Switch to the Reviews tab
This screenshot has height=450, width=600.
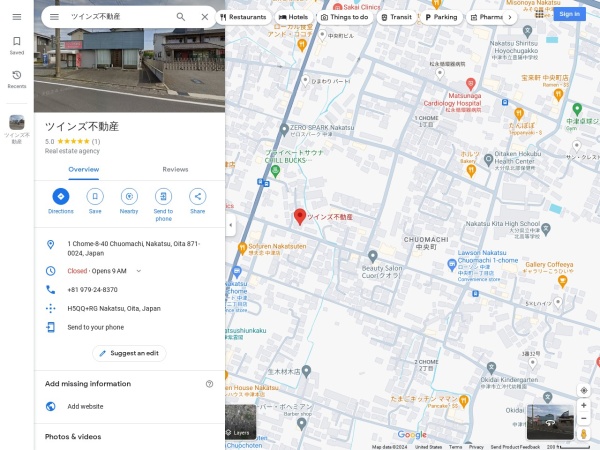(175, 170)
